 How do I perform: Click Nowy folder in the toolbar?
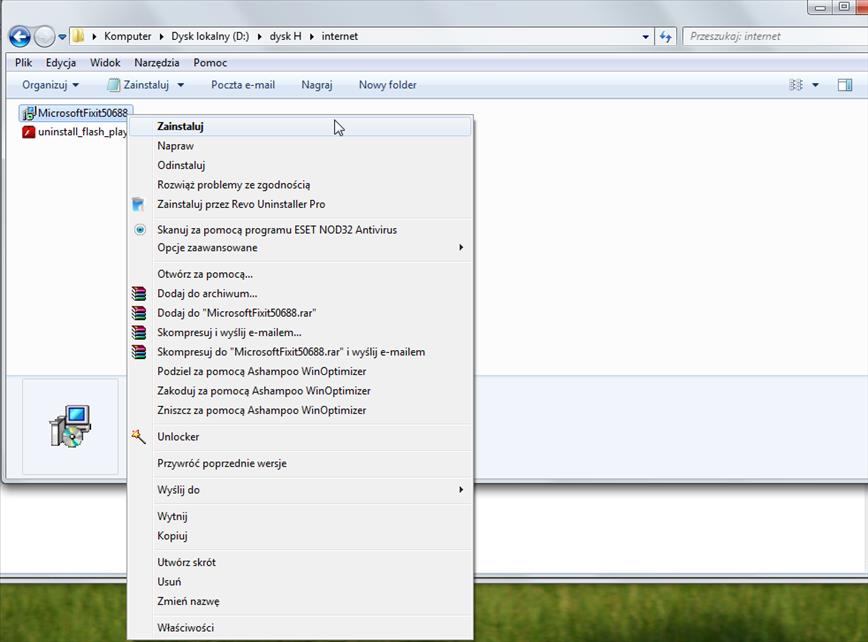[x=388, y=85]
